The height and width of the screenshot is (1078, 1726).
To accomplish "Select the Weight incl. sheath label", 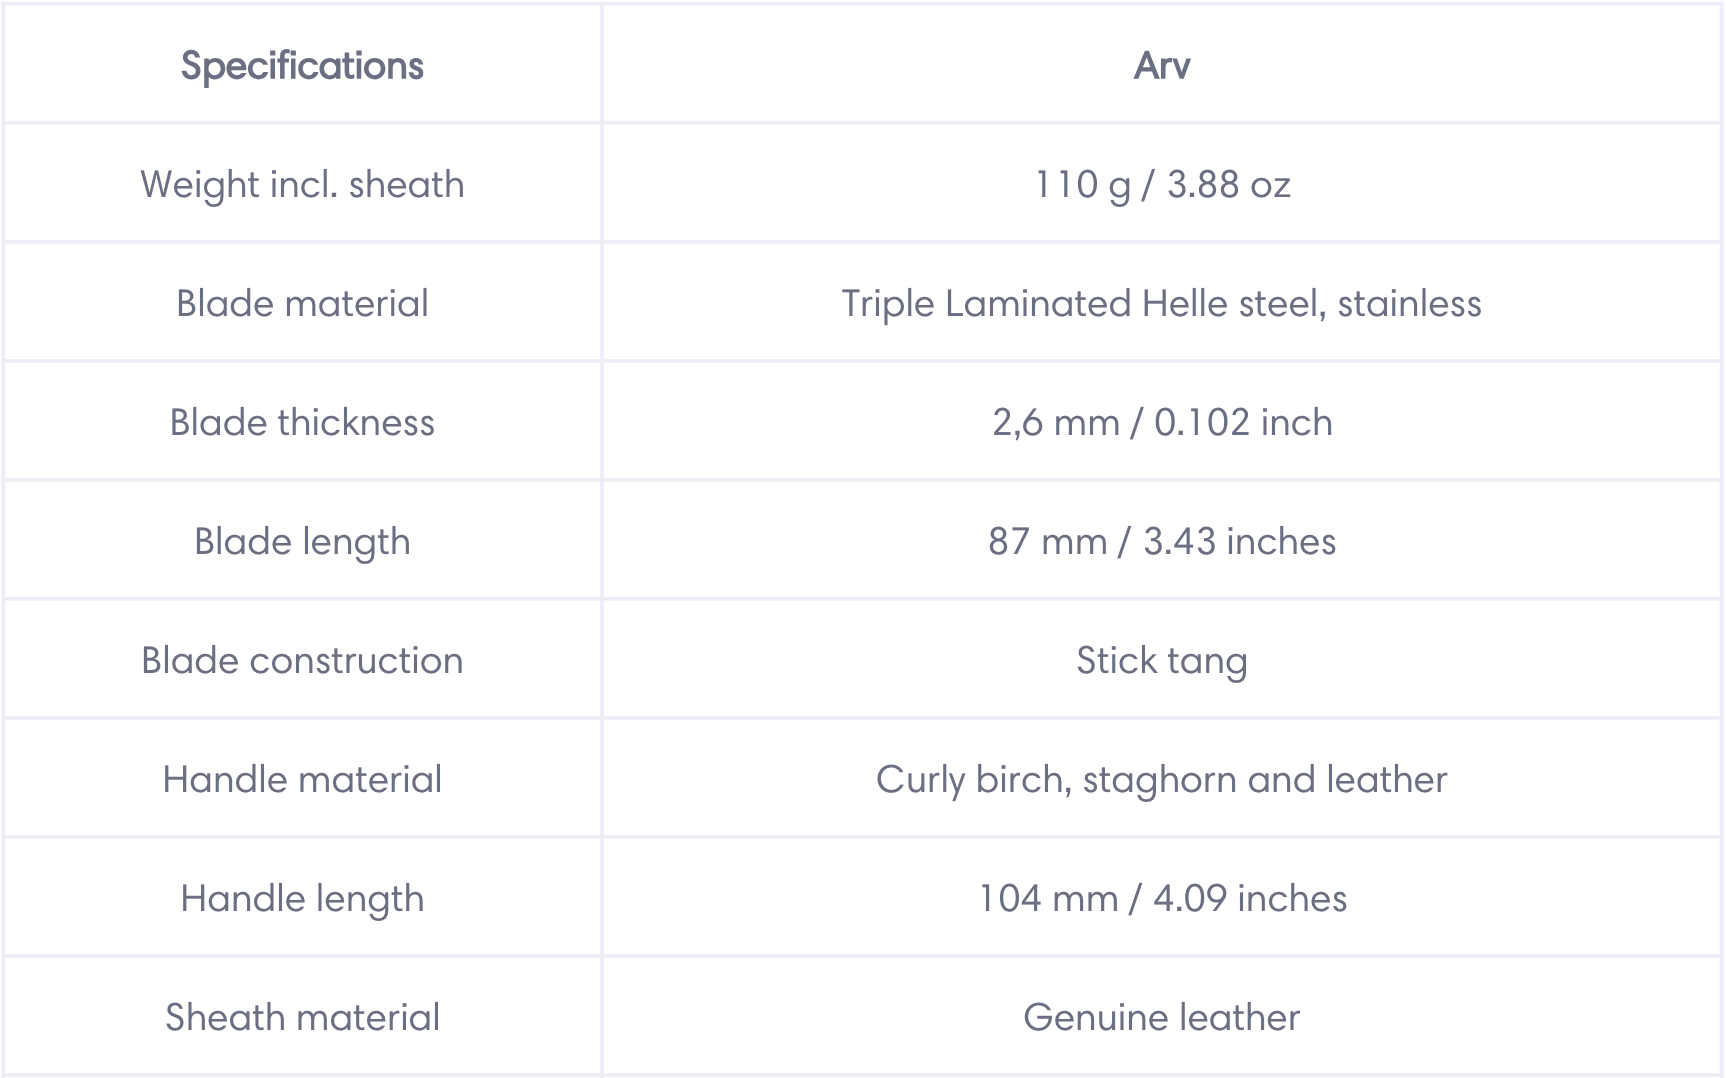I will tap(302, 185).
